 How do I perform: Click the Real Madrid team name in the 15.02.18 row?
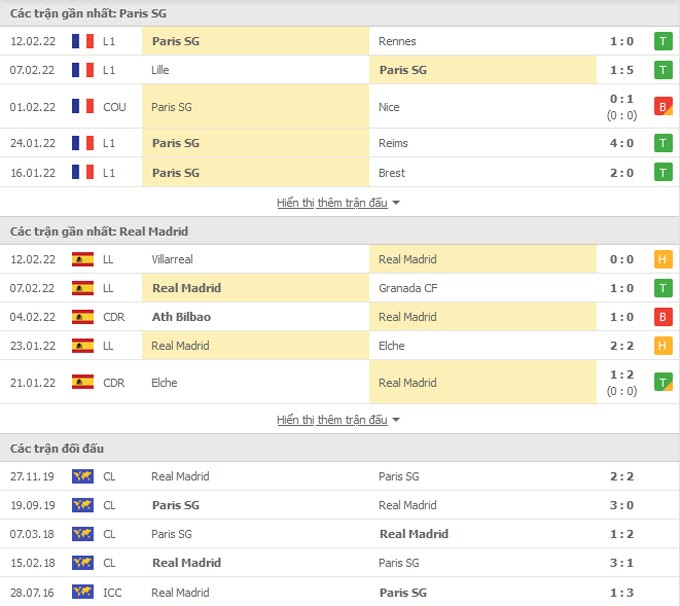click(186, 563)
